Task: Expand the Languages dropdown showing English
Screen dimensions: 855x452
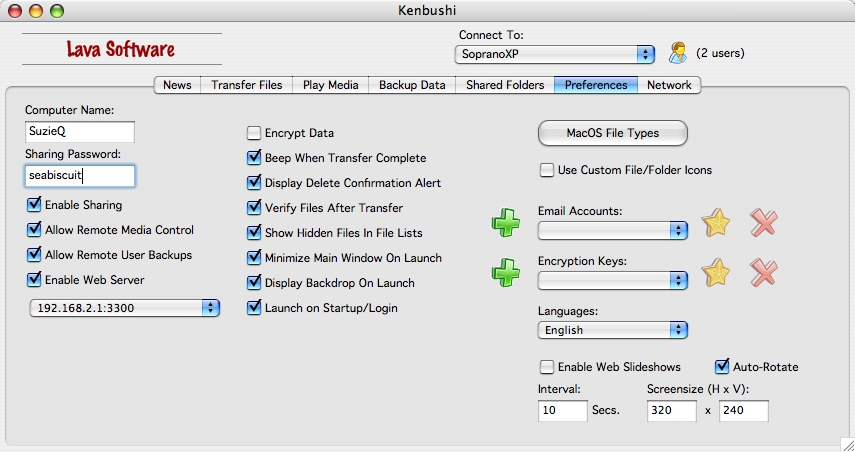Action: pyautogui.click(x=612, y=330)
